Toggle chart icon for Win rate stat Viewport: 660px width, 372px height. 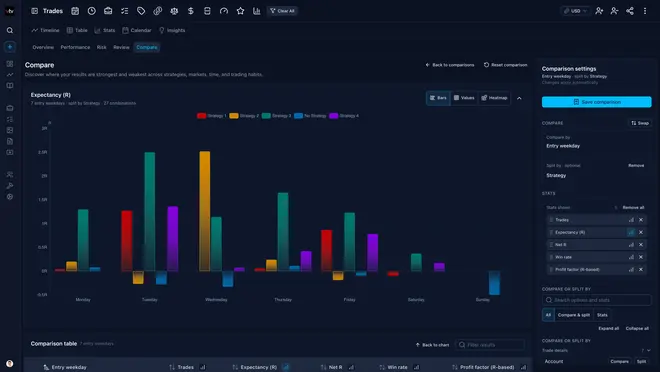point(631,257)
